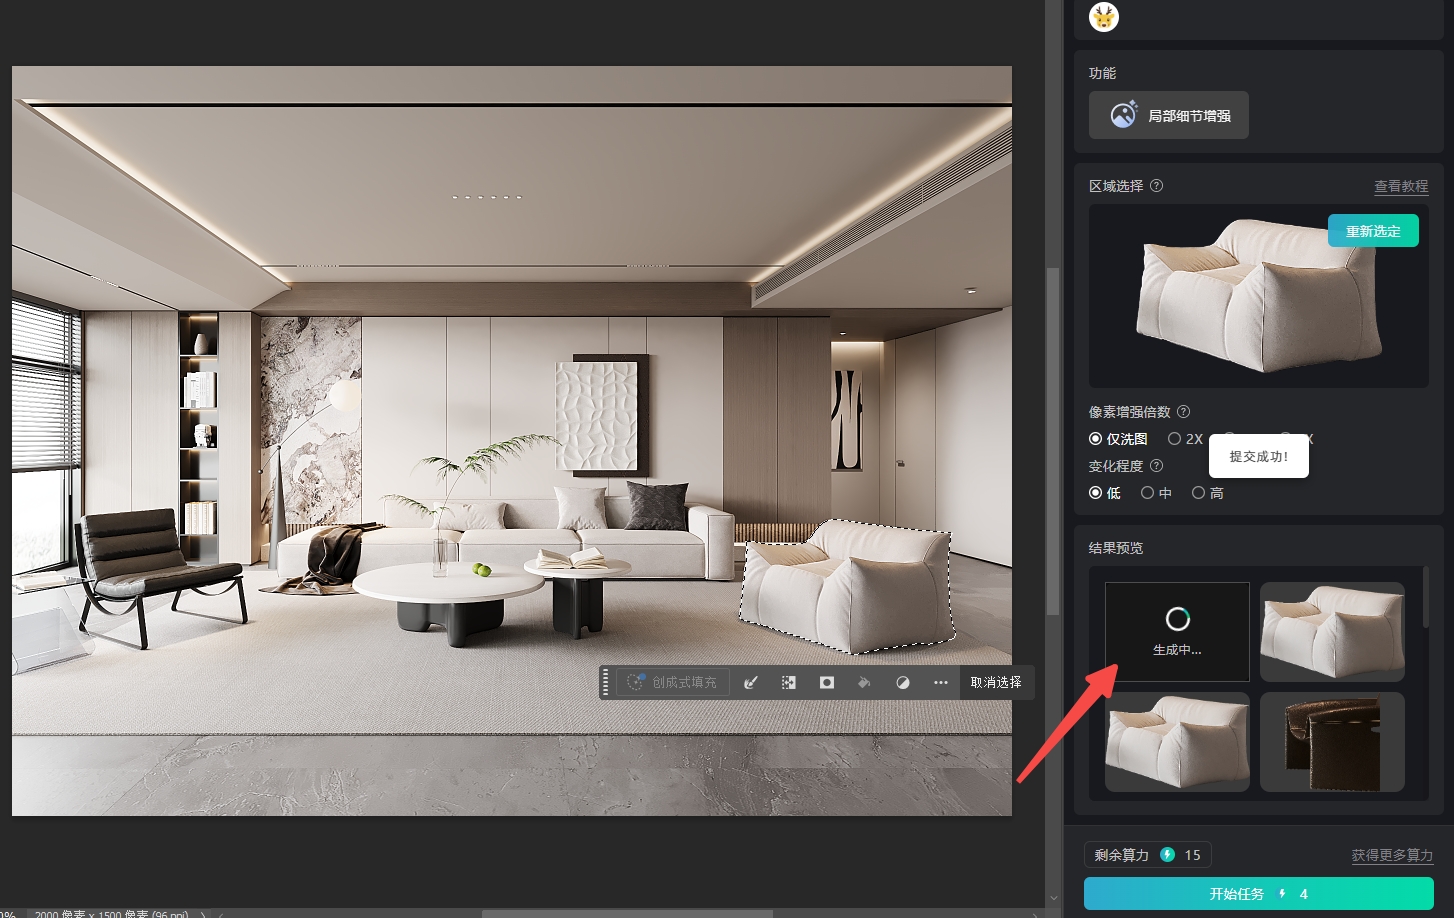Click the canvas vertical scrollbar thumb

1052,440
